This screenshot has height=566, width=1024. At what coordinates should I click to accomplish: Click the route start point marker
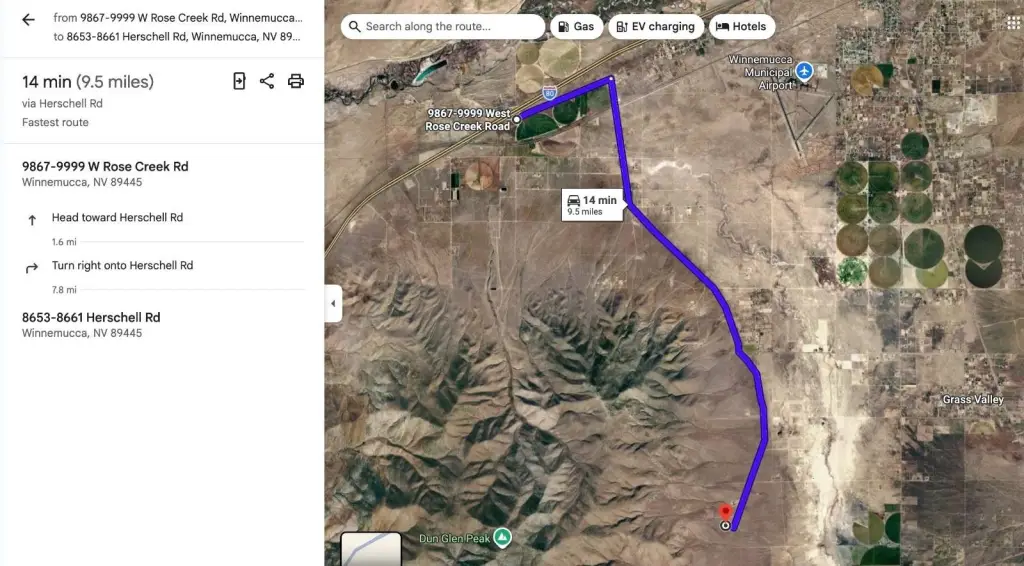pos(517,119)
